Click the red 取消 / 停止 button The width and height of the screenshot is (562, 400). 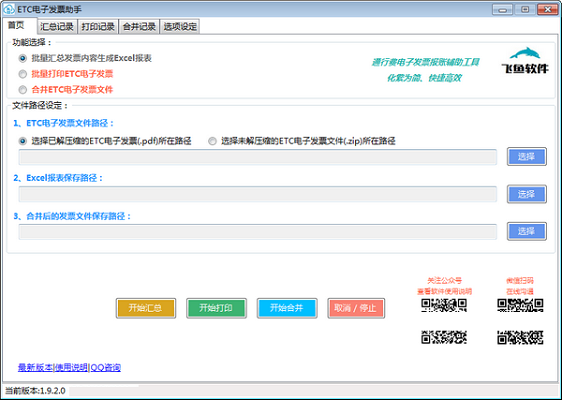pos(356,308)
